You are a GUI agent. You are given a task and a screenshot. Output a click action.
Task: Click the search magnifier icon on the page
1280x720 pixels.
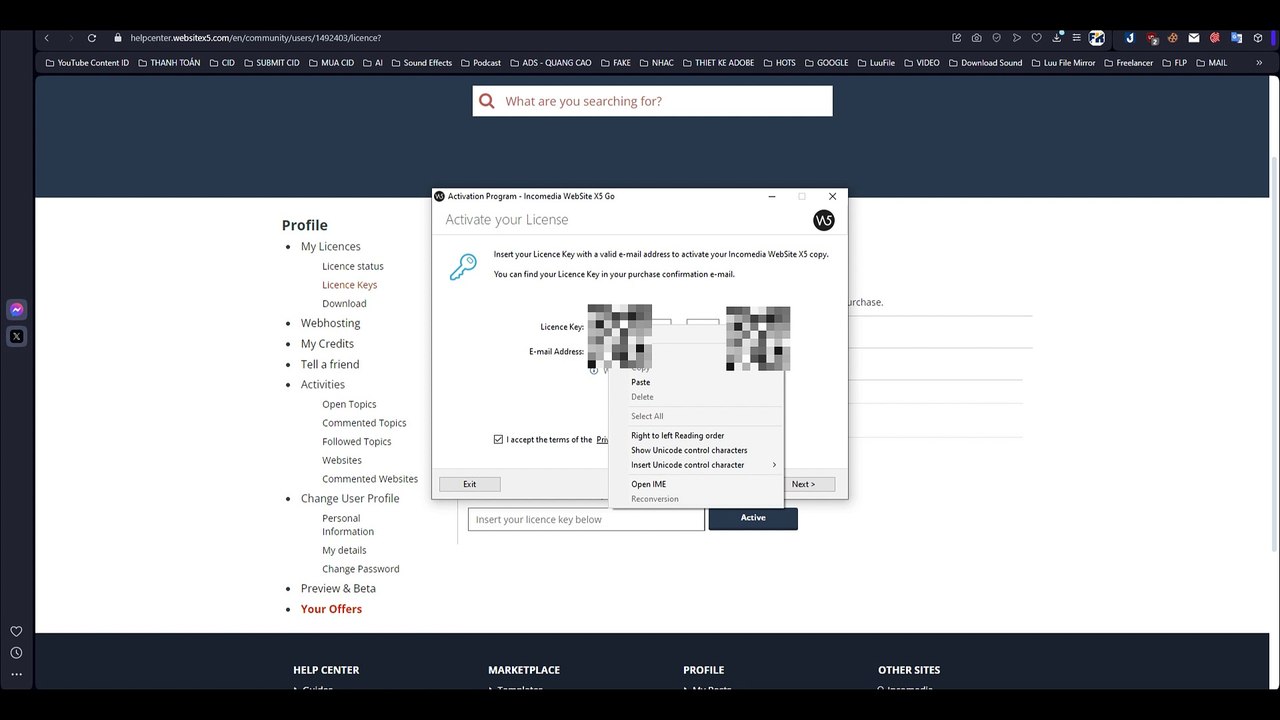click(x=487, y=101)
